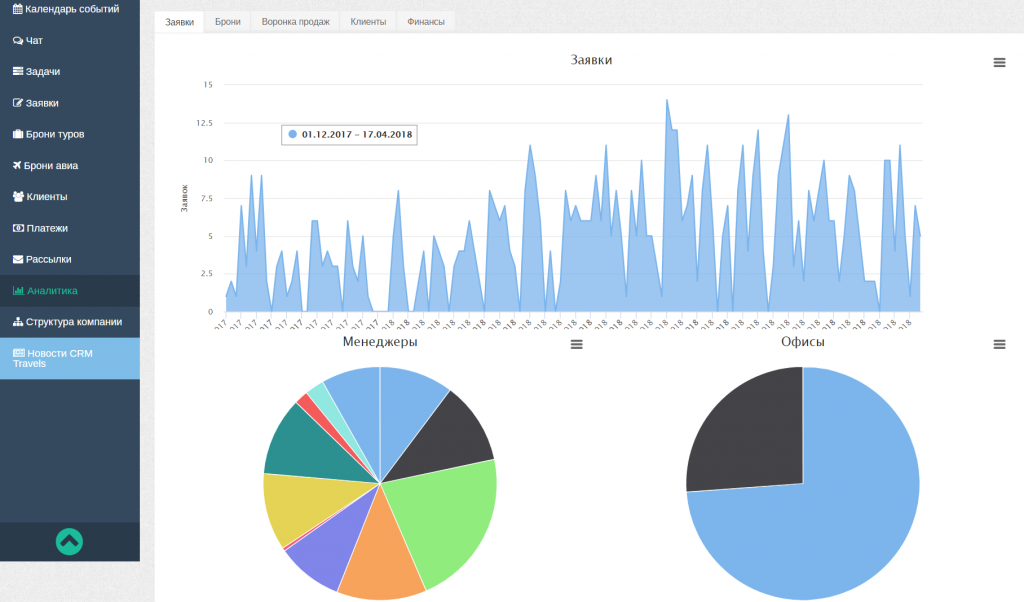
Task: Open the Финансы tab
Action: click(x=426, y=22)
